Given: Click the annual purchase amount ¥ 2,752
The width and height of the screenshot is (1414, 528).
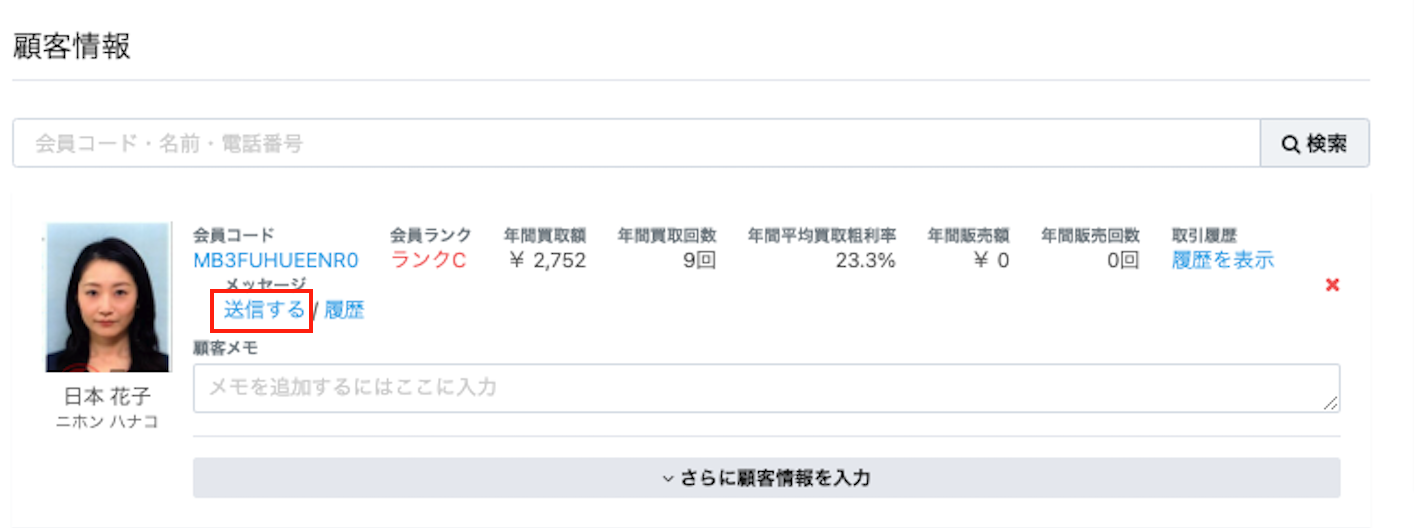Looking at the screenshot, I should [x=545, y=261].
